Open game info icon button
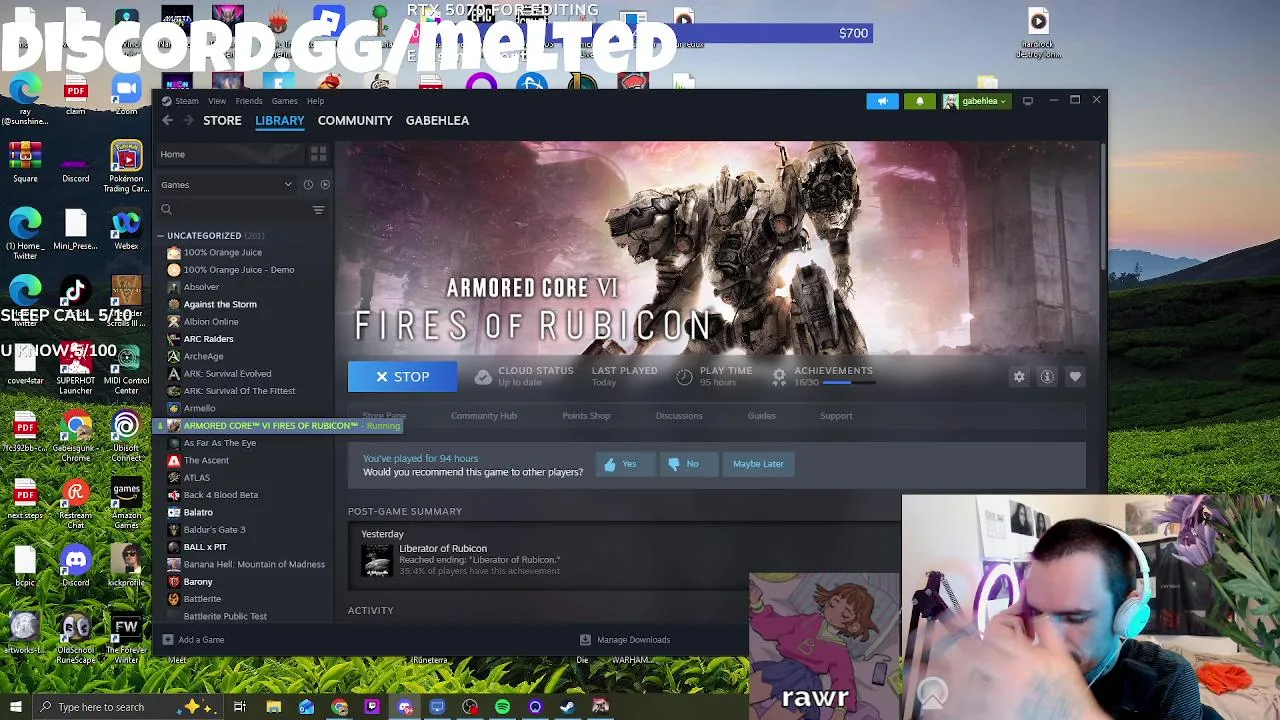Screen dimensions: 1280x720 click(x=1047, y=377)
